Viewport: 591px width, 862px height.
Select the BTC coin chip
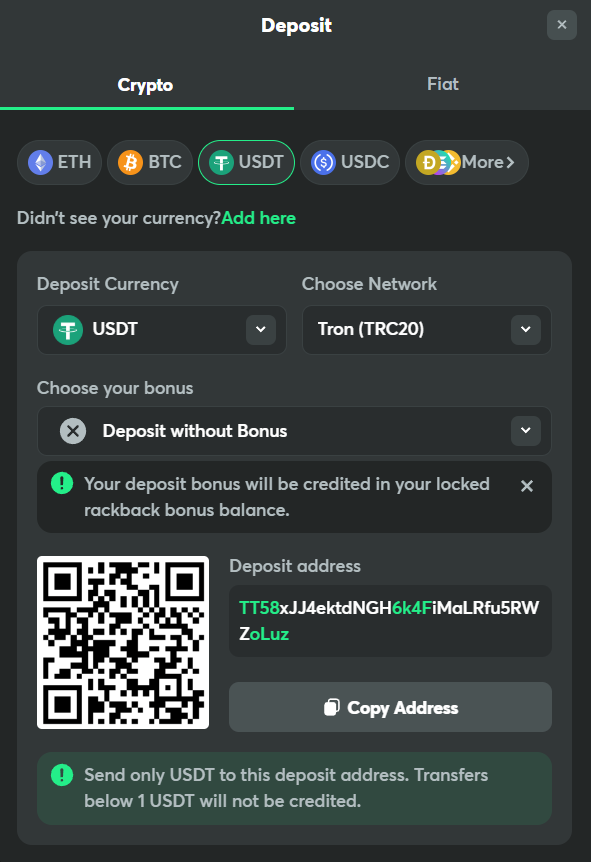150,162
